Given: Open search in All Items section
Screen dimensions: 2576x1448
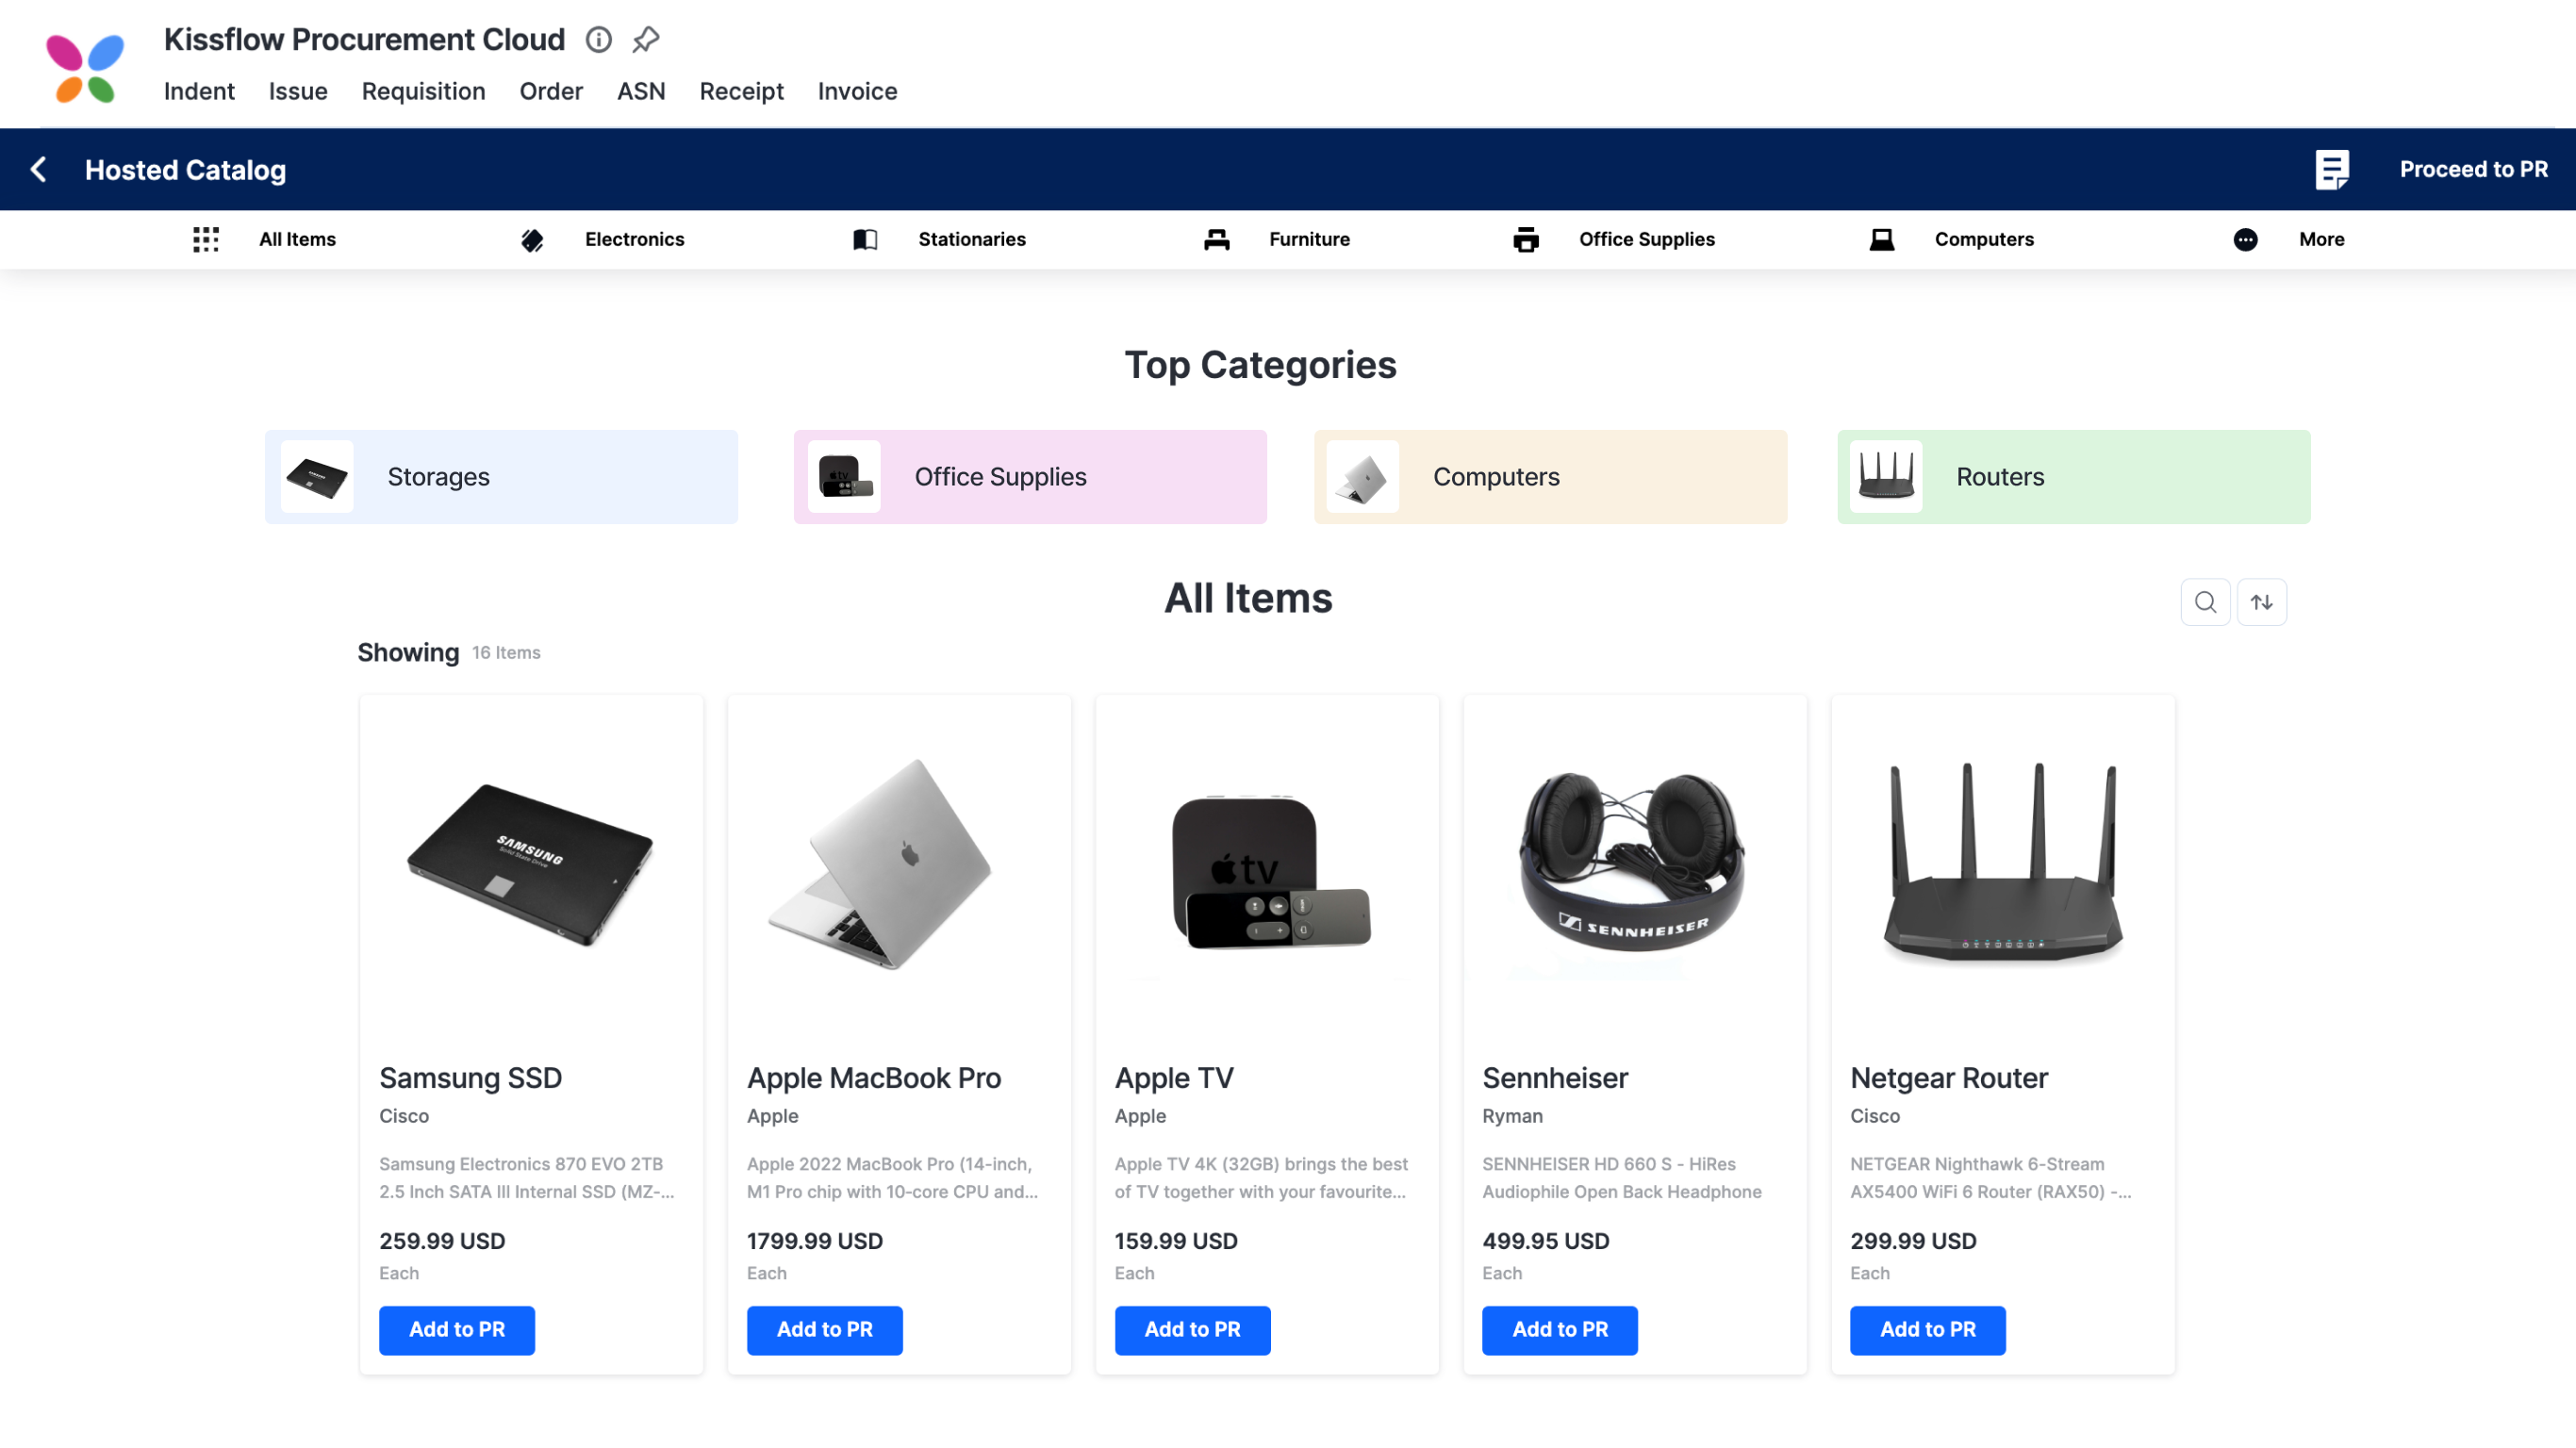Looking at the screenshot, I should (2205, 602).
